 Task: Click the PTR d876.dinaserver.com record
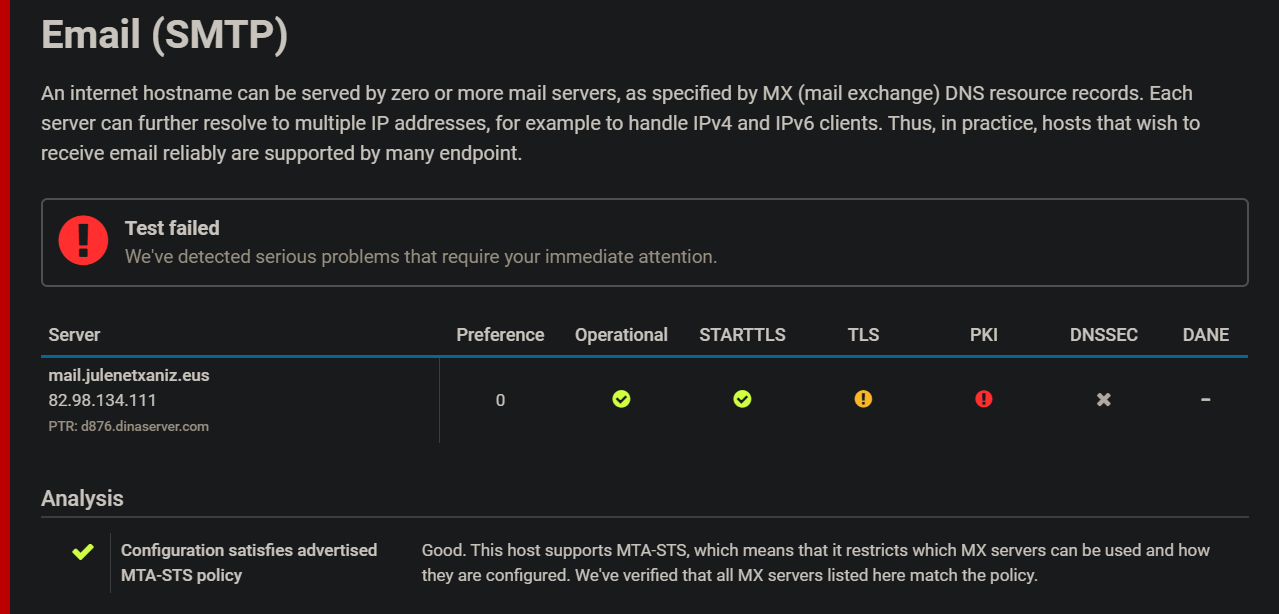point(129,426)
